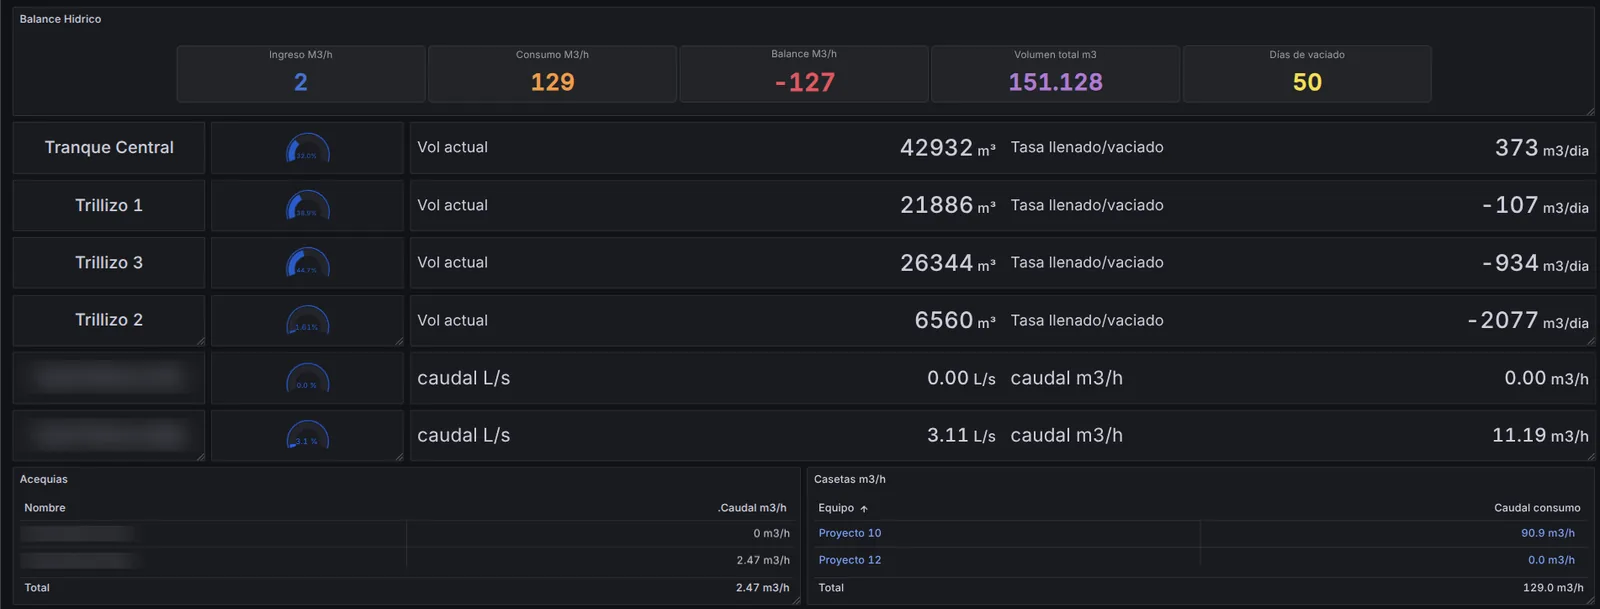This screenshot has width=1600, height=609.
Task: Click the Balance M3/h value -127
Action: pyautogui.click(x=805, y=82)
